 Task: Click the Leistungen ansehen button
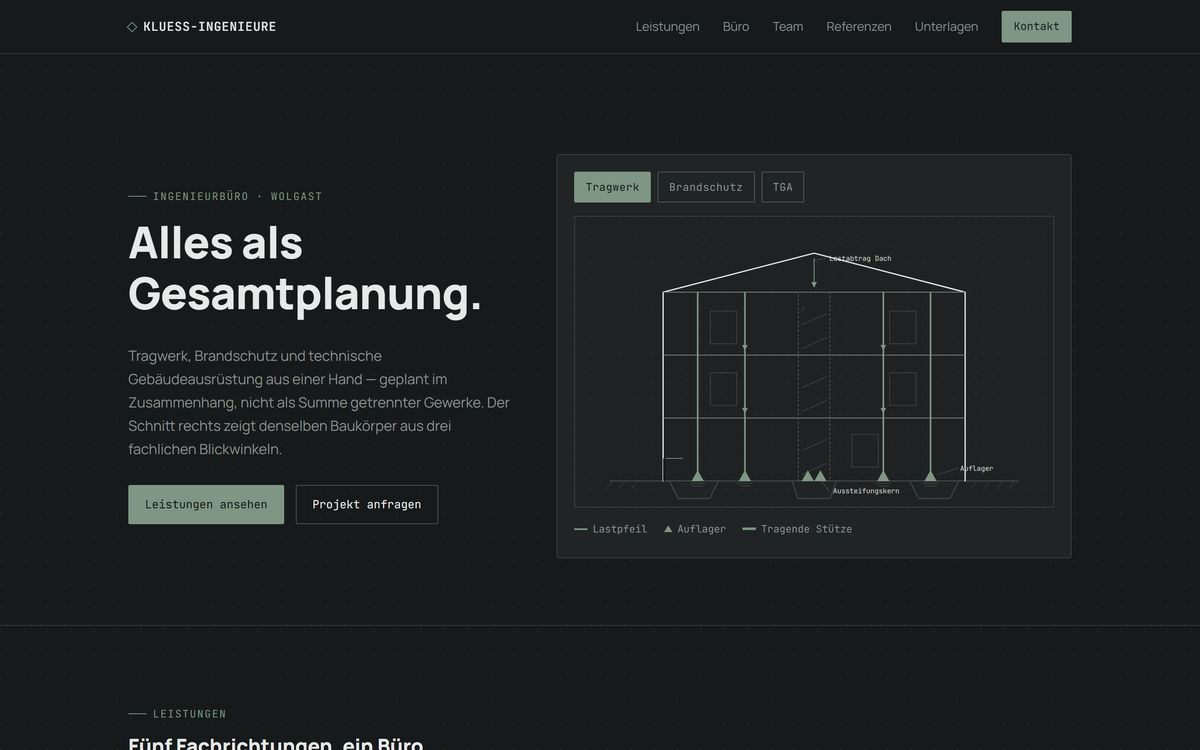point(206,505)
